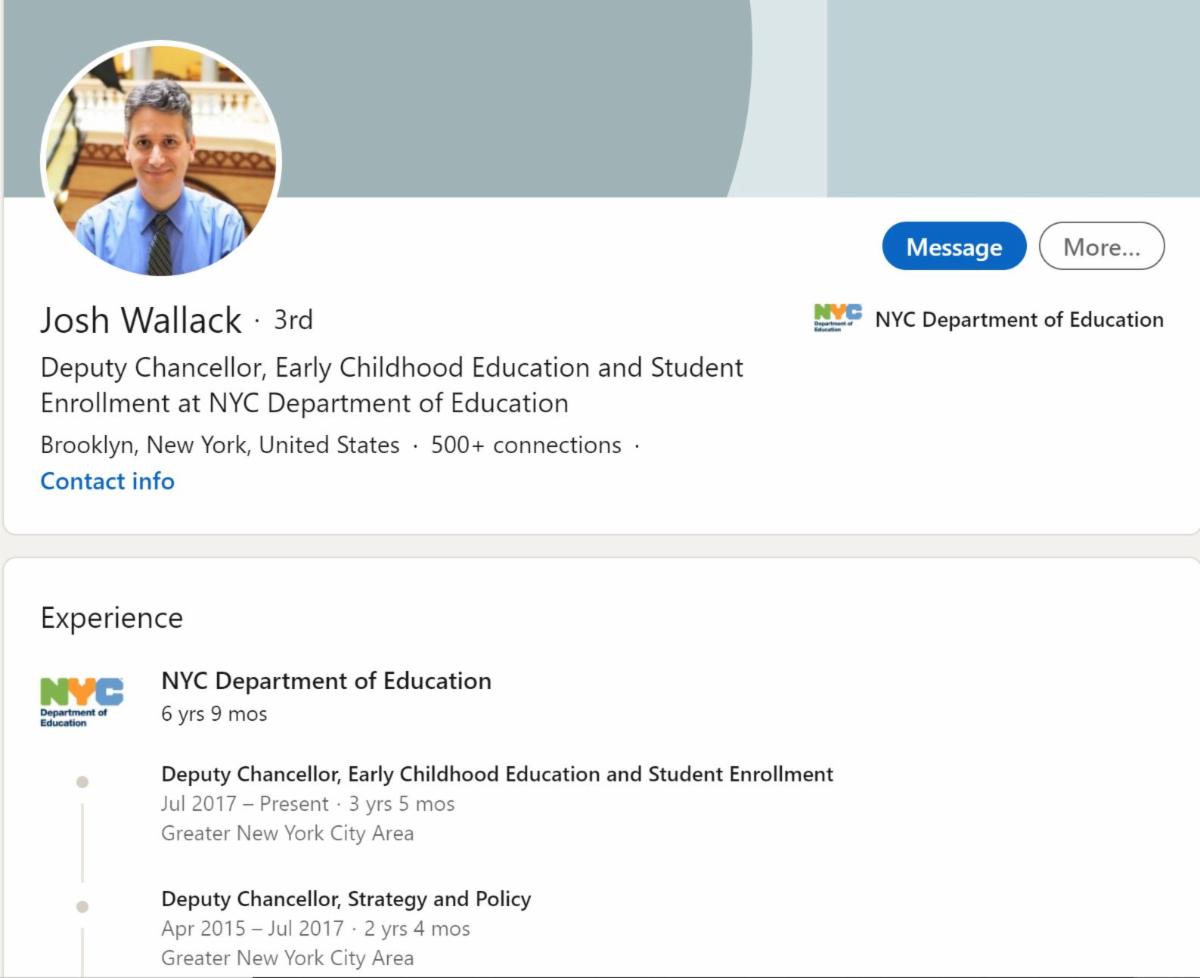Click the headline text below the name
This screenshot has width=1200, height=978.
[391, 385]
